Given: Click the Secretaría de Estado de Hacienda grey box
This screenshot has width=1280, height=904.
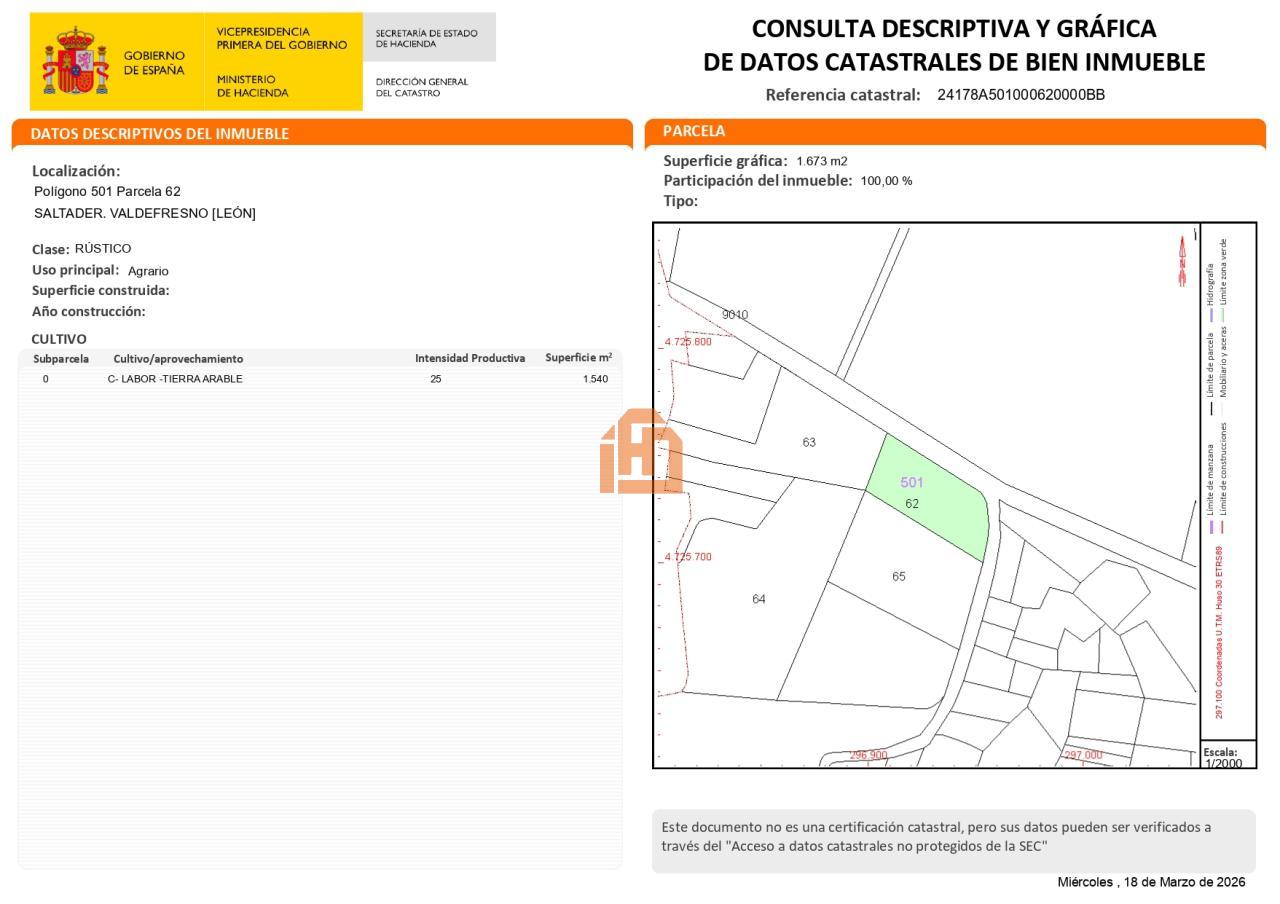Looking at the screenshot, I should (x=427, y=38).
